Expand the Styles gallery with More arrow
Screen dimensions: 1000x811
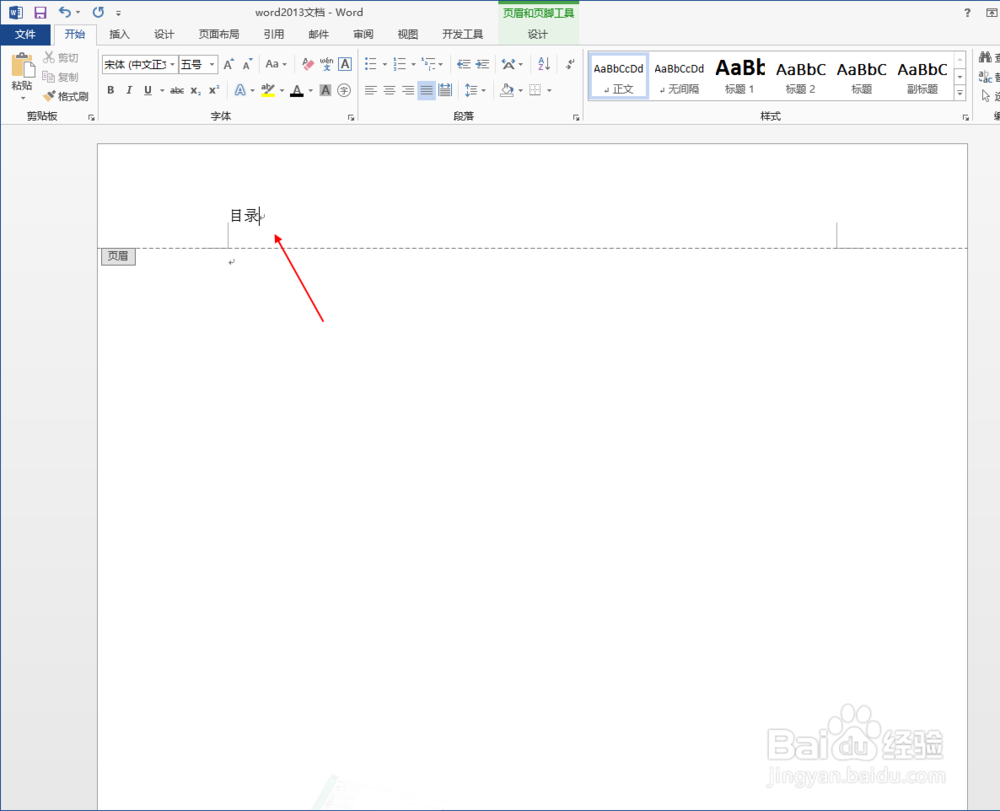pos(960,93)
